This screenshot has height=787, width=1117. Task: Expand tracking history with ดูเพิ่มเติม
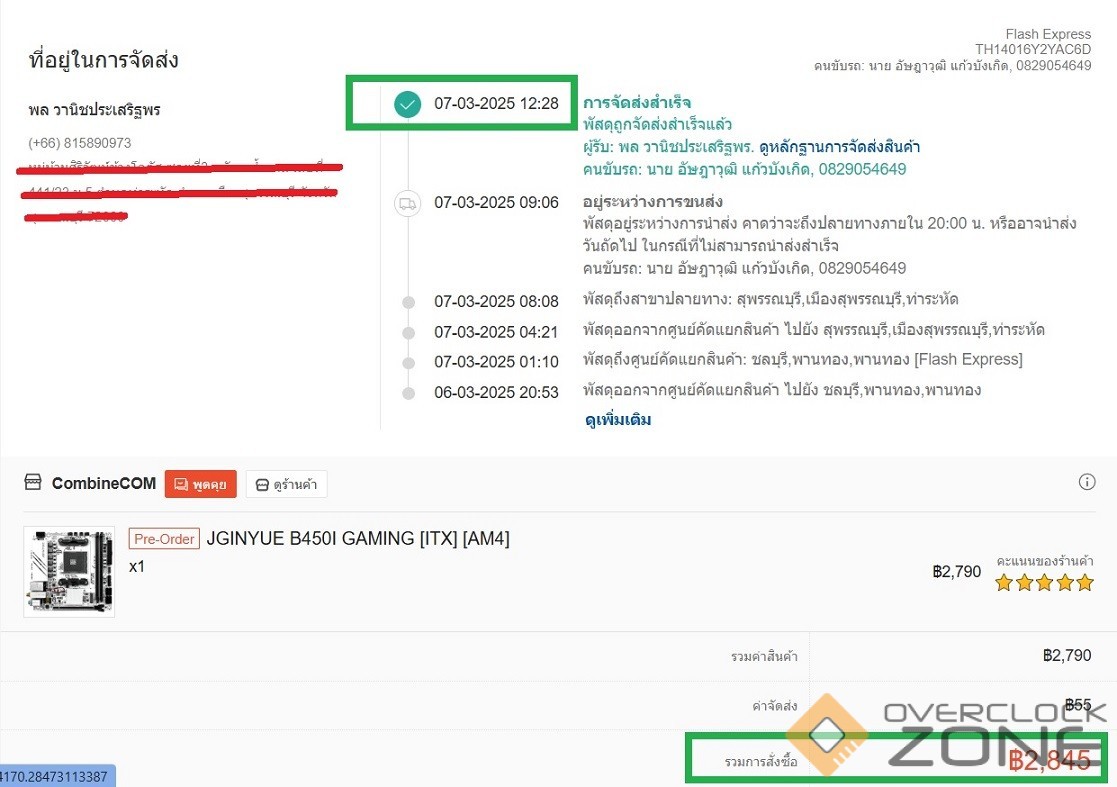(618, 419)
